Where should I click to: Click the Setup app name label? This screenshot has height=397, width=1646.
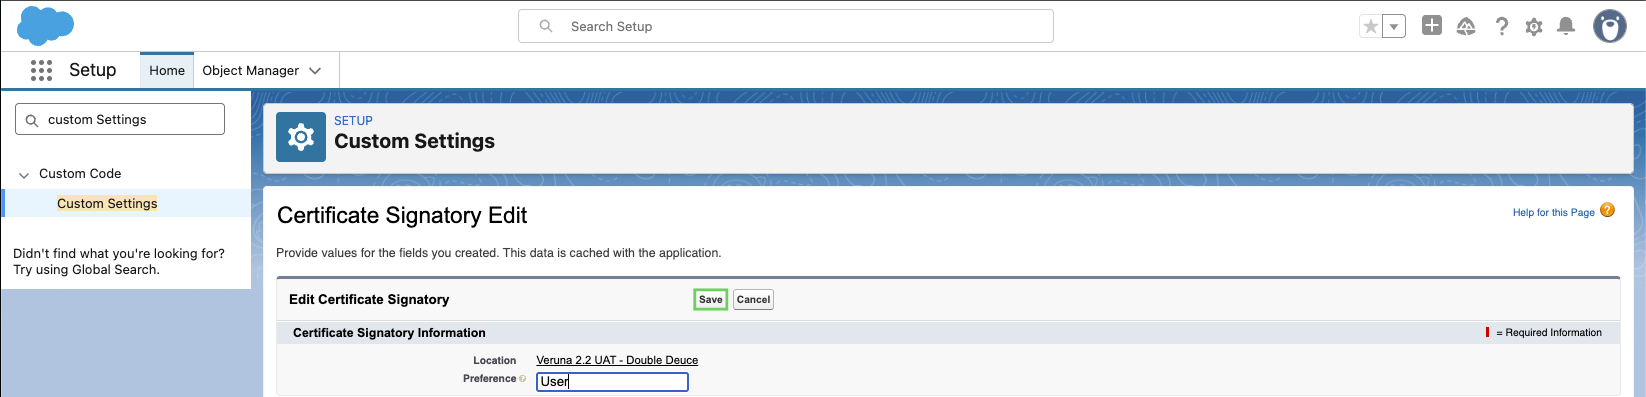click(92, 70)
